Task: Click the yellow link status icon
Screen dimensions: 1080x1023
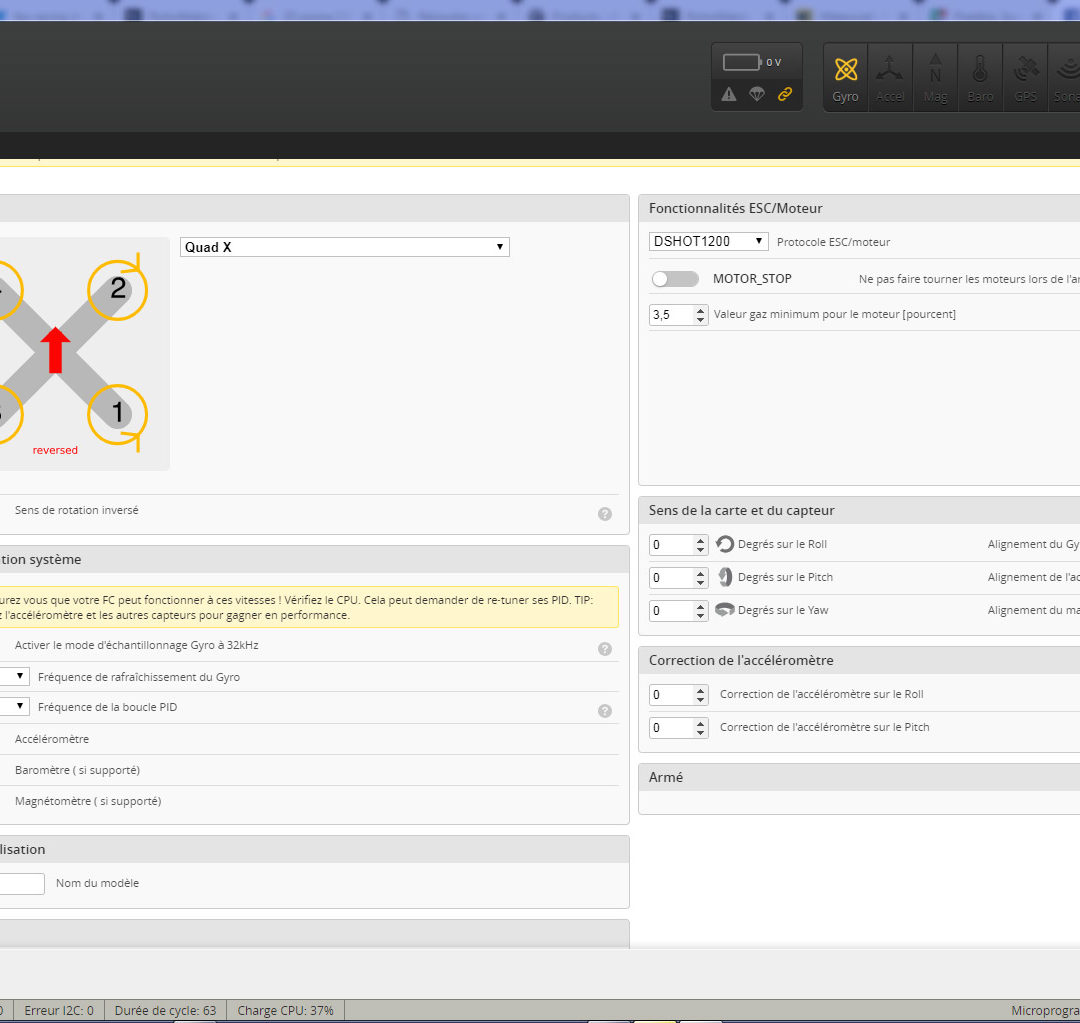Action: click(785, 94)
